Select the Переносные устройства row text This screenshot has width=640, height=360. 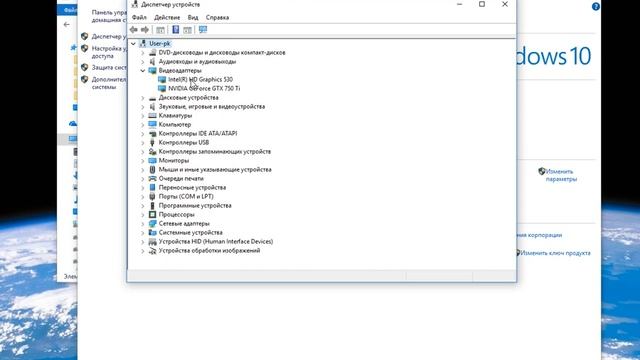pos(192,187)
